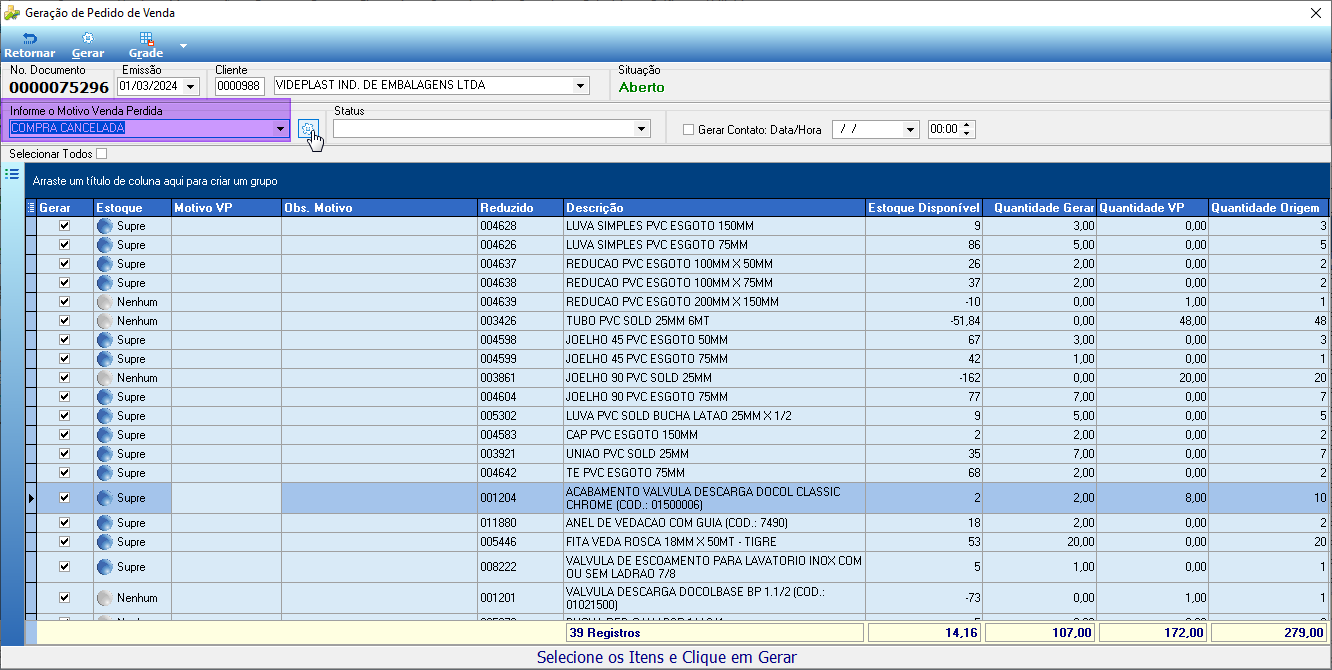Click the Cliente code field 0000988
1332x670 pixels.
240,86
